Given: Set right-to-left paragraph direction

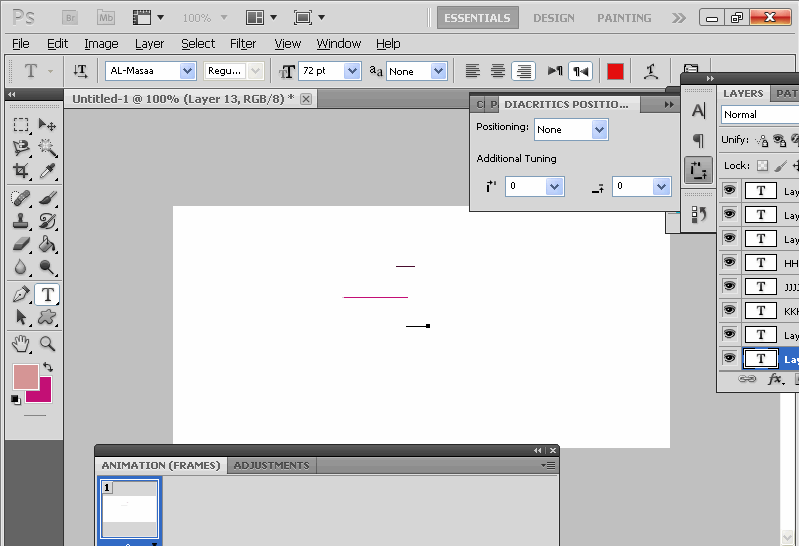Looking at the screenshot, I should [x=580, y=71].
